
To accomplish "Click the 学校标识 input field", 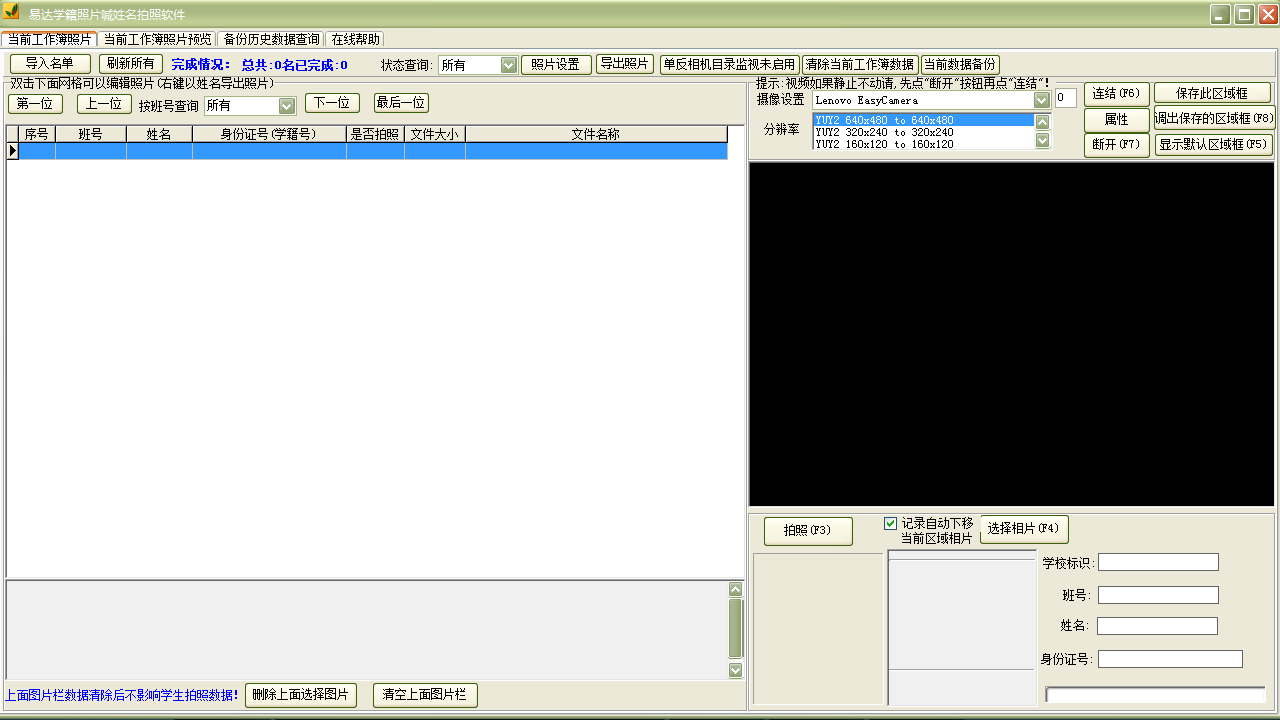I will (1159, 562).
